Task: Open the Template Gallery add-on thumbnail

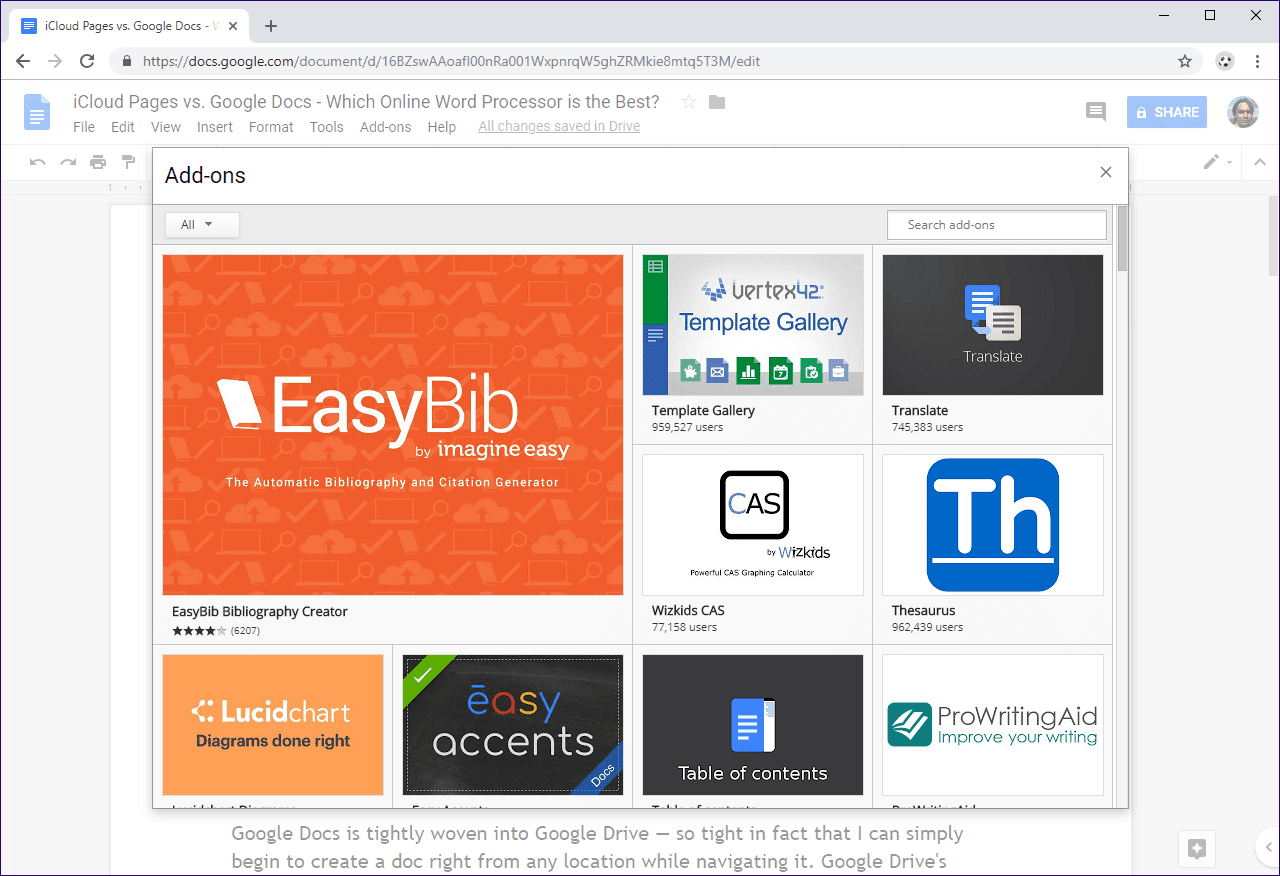Action: [x=753, y=325]
